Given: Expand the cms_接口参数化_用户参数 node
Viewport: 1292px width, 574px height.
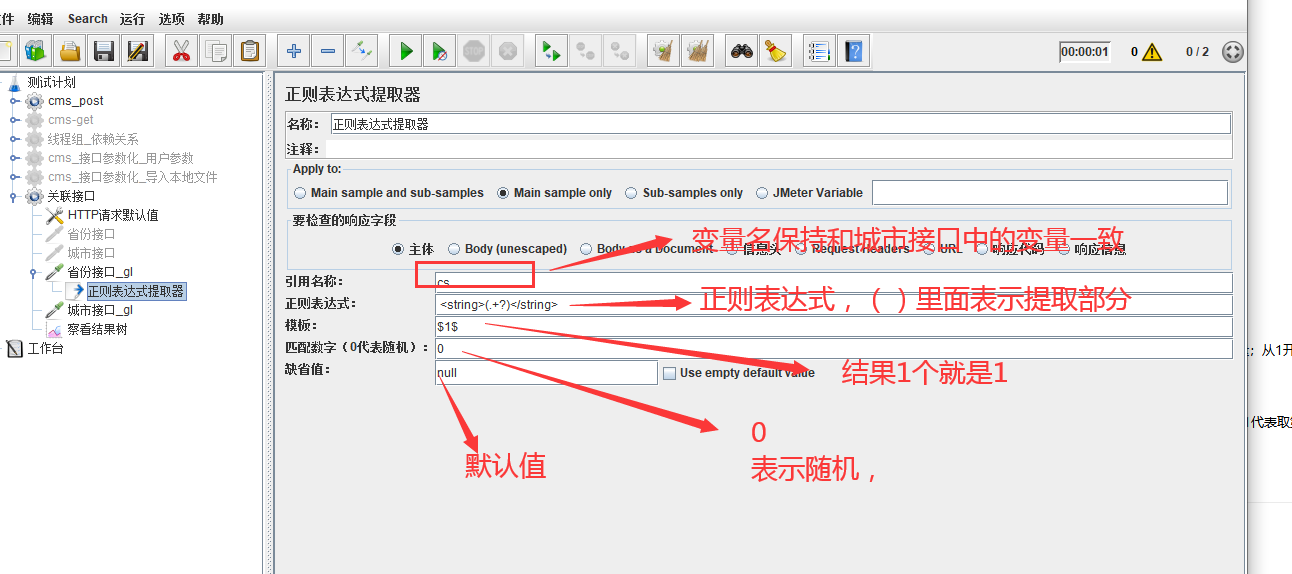Looking at the screenshot, I should pyautogui.click(x=14, y=158).
